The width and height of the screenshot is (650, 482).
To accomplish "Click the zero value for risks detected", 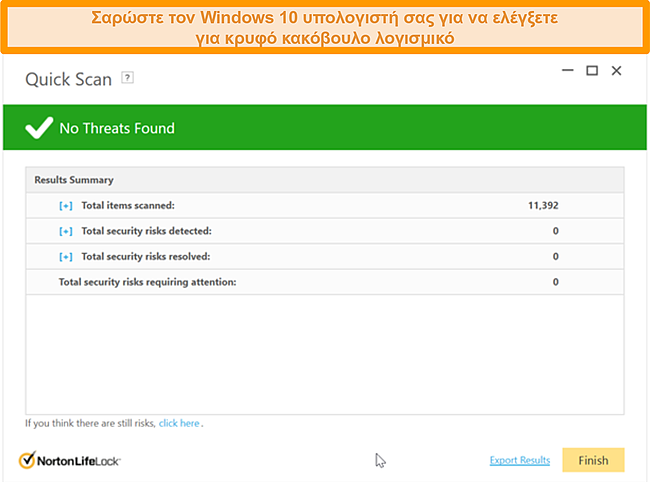I will pyautogui.click(x=555, y=231).
